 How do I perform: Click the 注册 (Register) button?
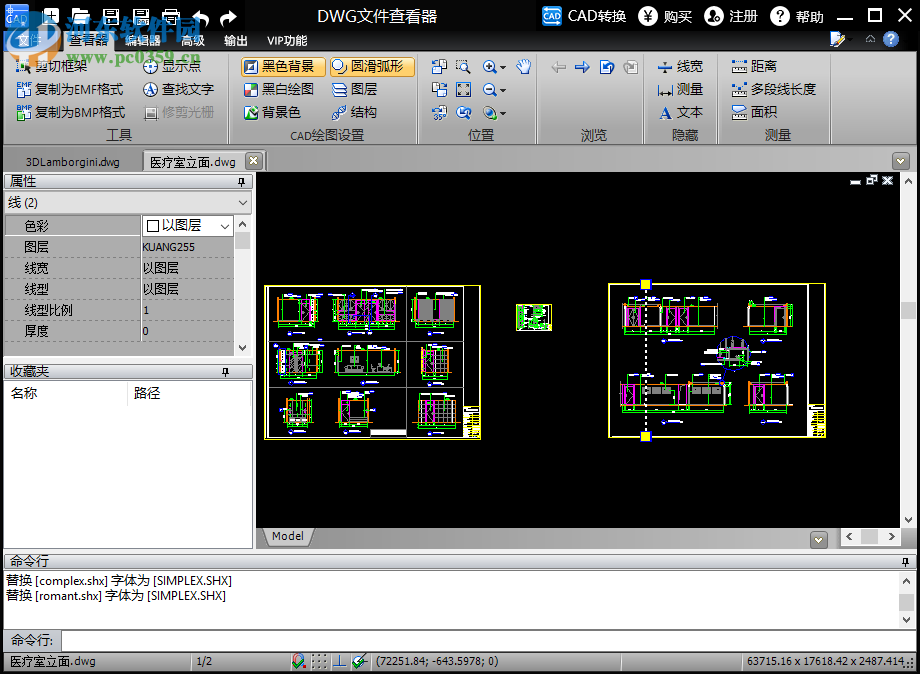[732, 16]
